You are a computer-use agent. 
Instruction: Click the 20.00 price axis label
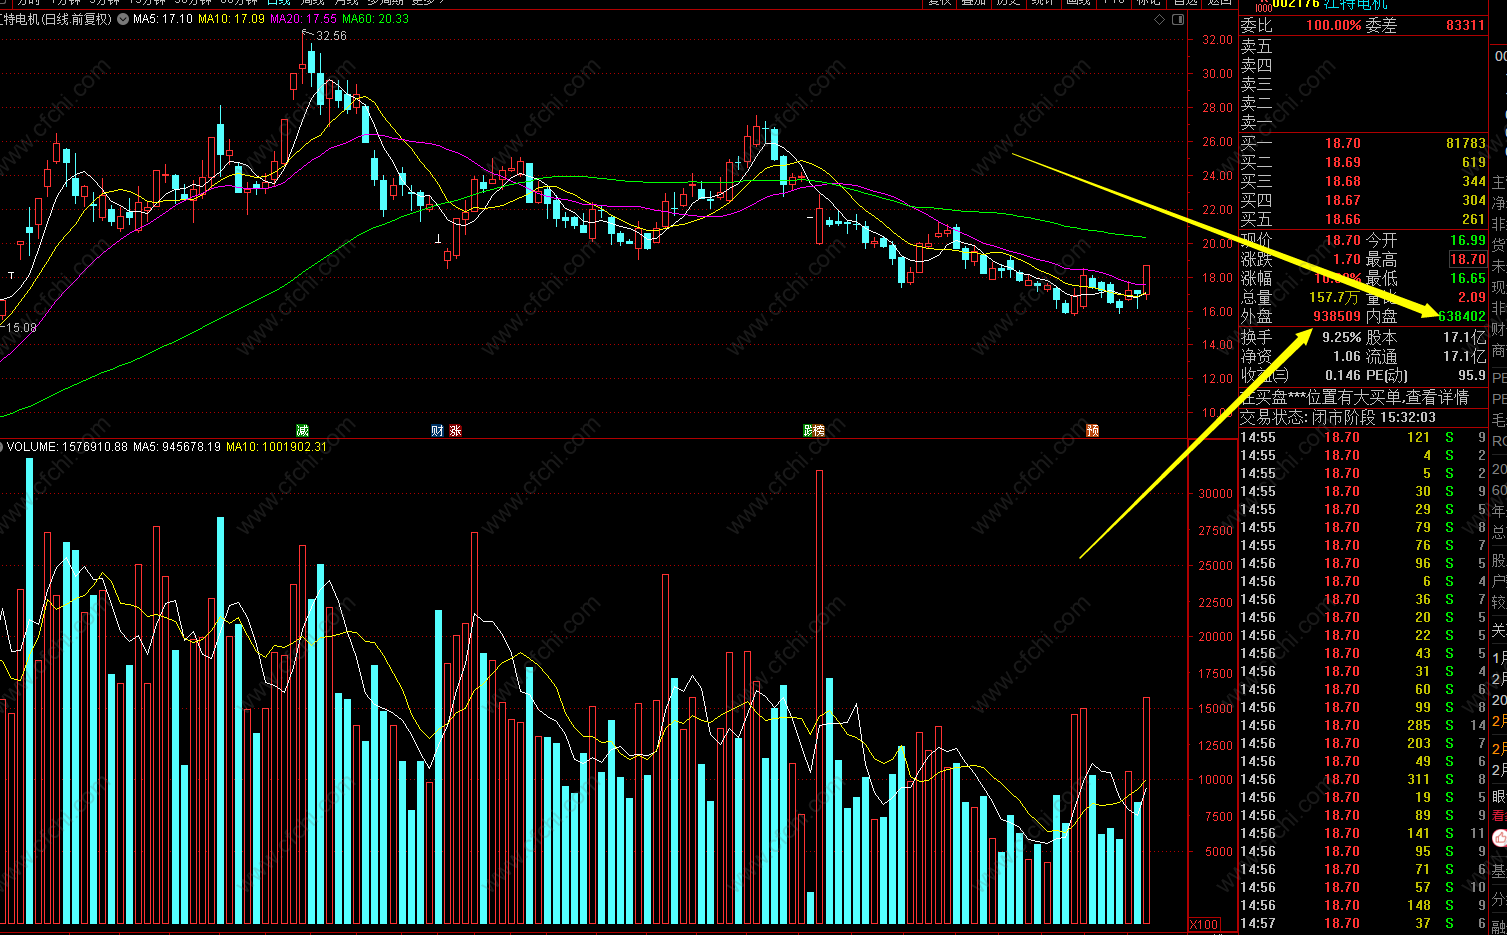(1217, 243)
